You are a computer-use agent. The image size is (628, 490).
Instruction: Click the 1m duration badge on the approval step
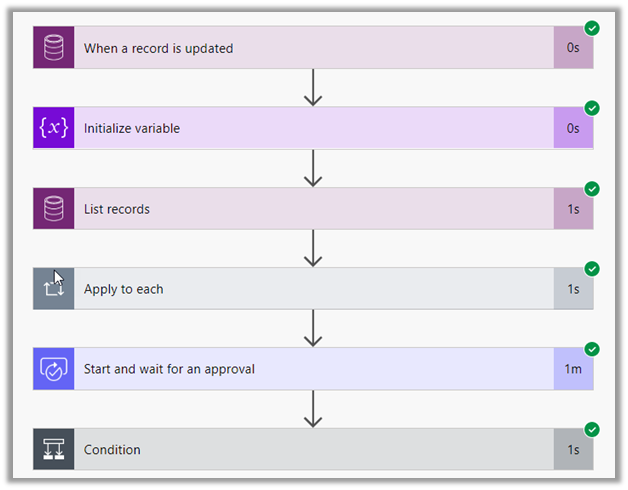coord(573,369)
